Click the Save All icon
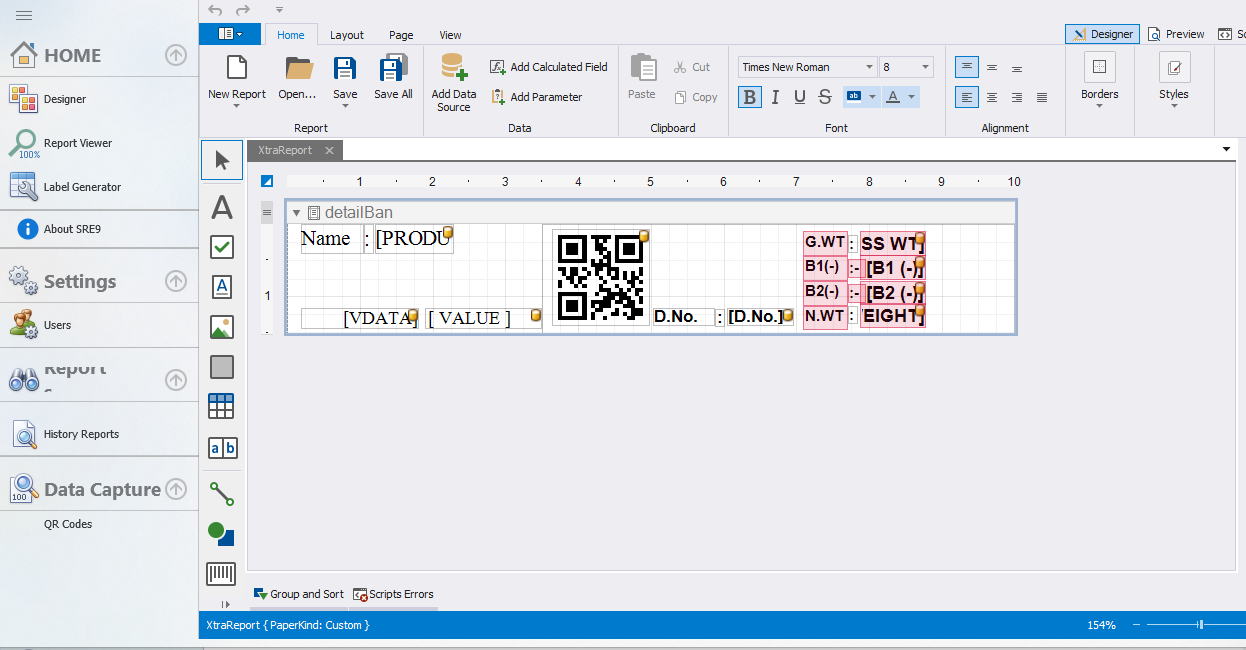This screenshot has height=650, width=1246. pos(393,70)
